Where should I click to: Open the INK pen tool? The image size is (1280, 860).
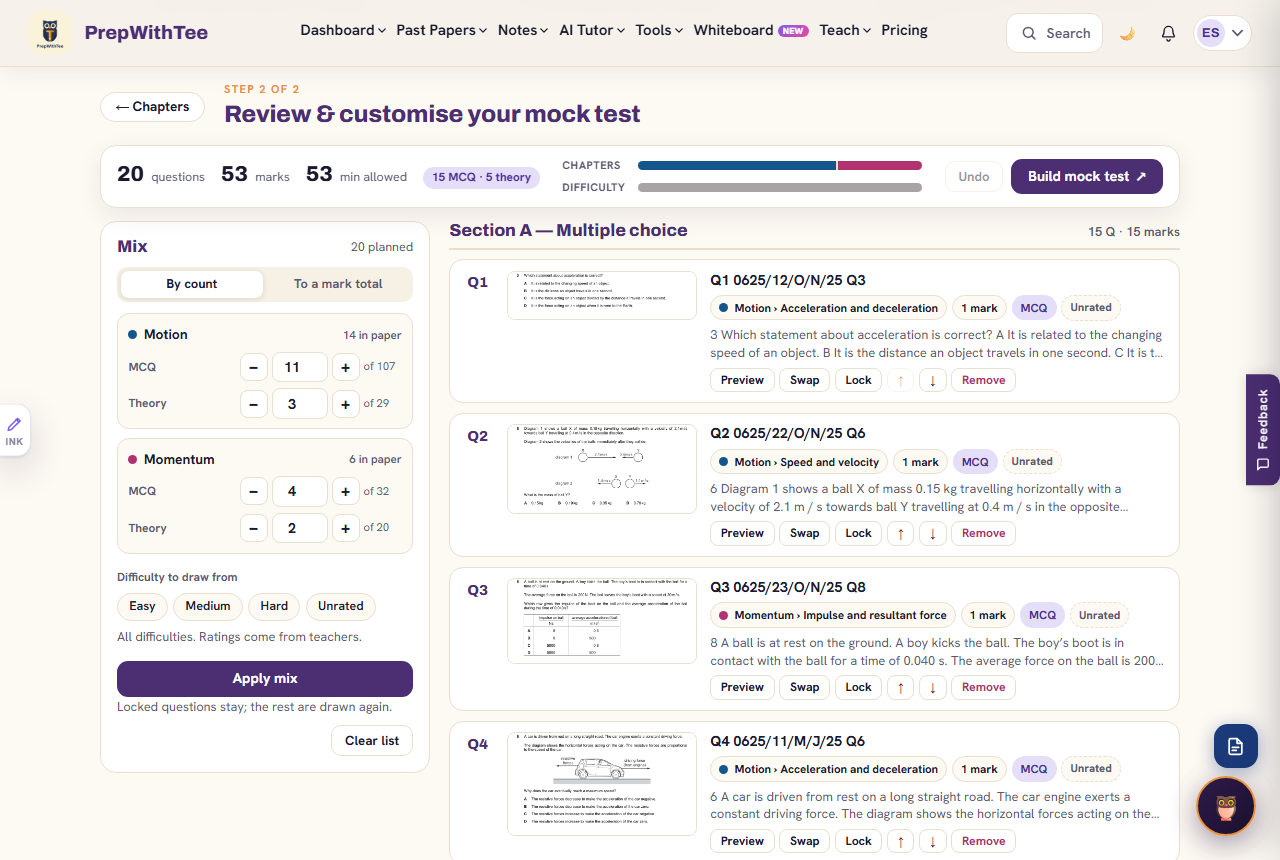click(x=14, y=430)
